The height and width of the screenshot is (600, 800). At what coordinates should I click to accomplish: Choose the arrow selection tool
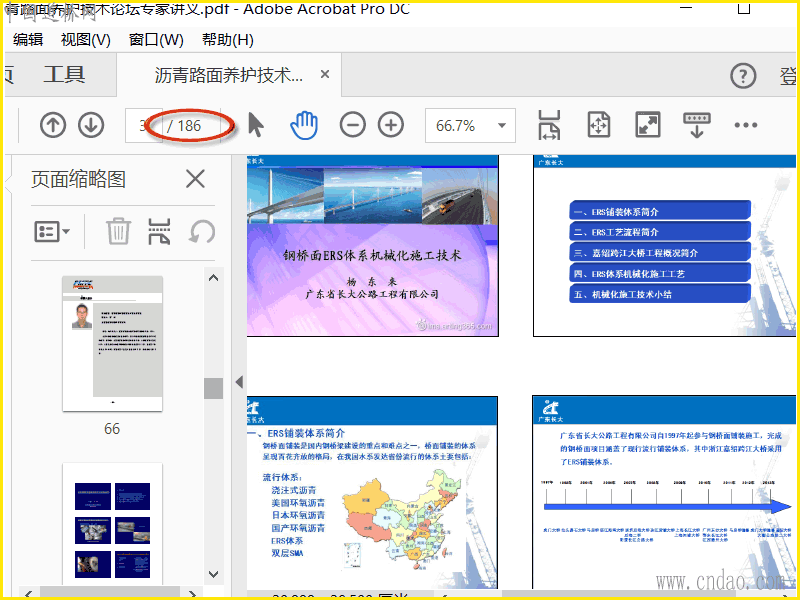256,125
